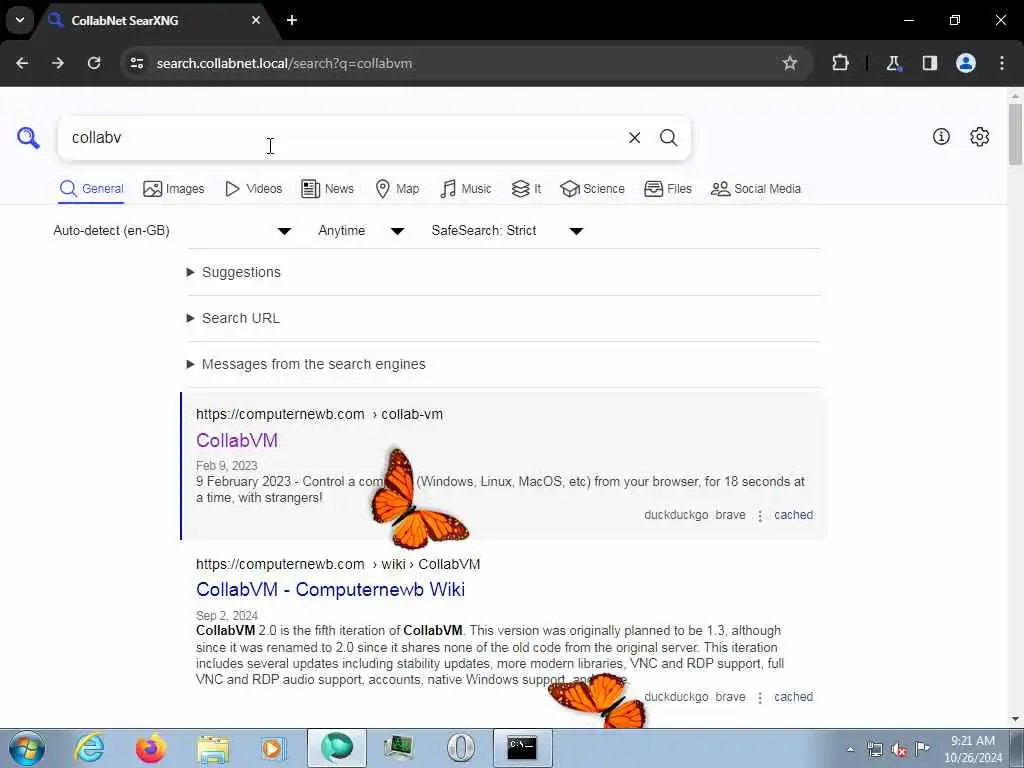Image resolution: width=1024 pixels, height=768 pixels.
Task: Open the CollabVM result link
Action: pyautogui.click(x=237, y=440)
